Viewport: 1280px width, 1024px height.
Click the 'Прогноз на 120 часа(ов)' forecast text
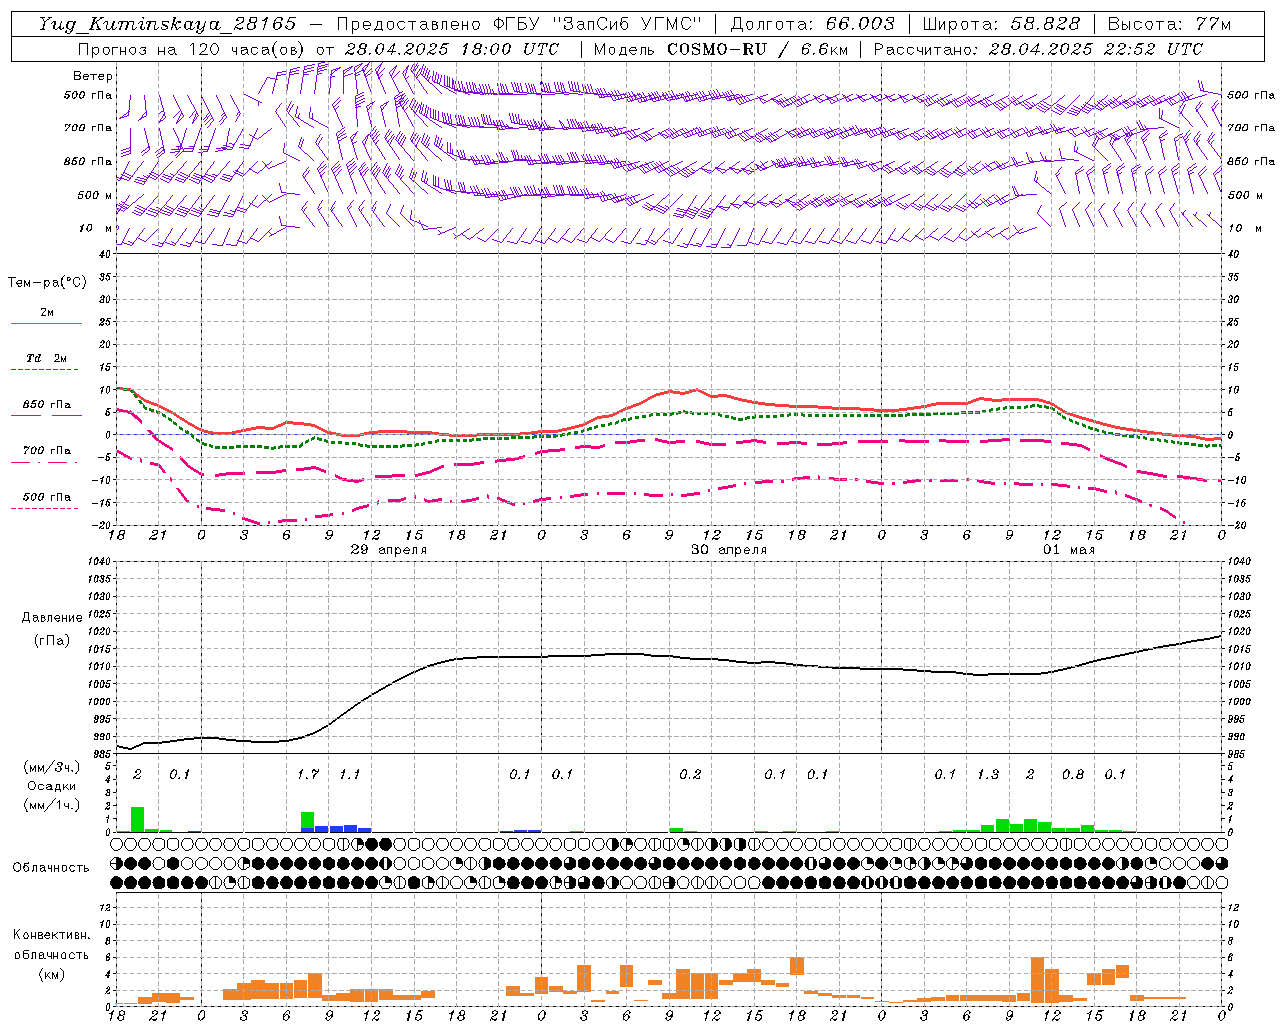pos(192,49)
